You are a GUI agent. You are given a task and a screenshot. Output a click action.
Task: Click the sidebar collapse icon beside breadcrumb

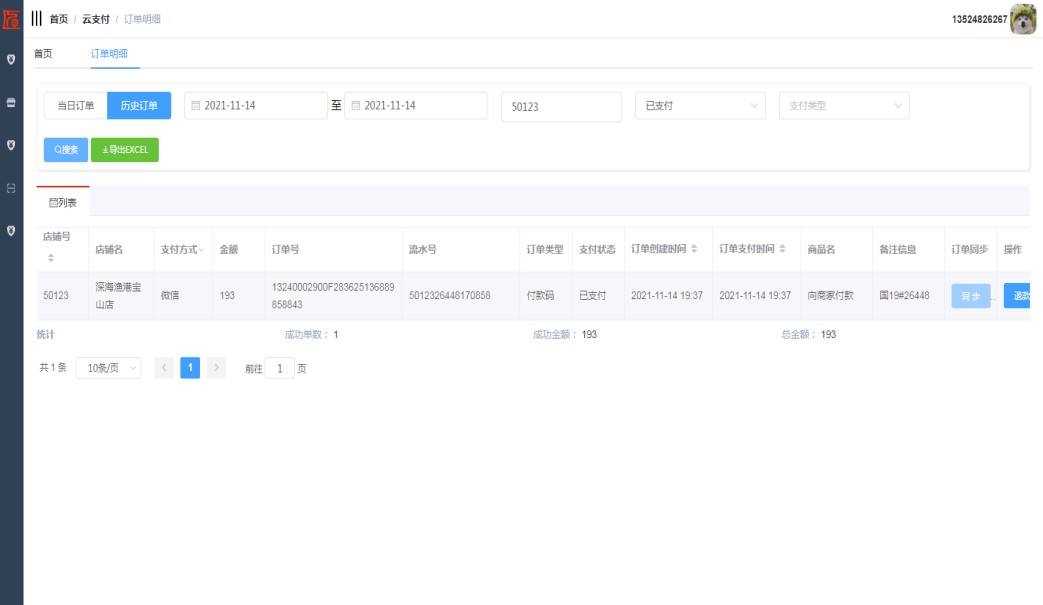point(37,19)
